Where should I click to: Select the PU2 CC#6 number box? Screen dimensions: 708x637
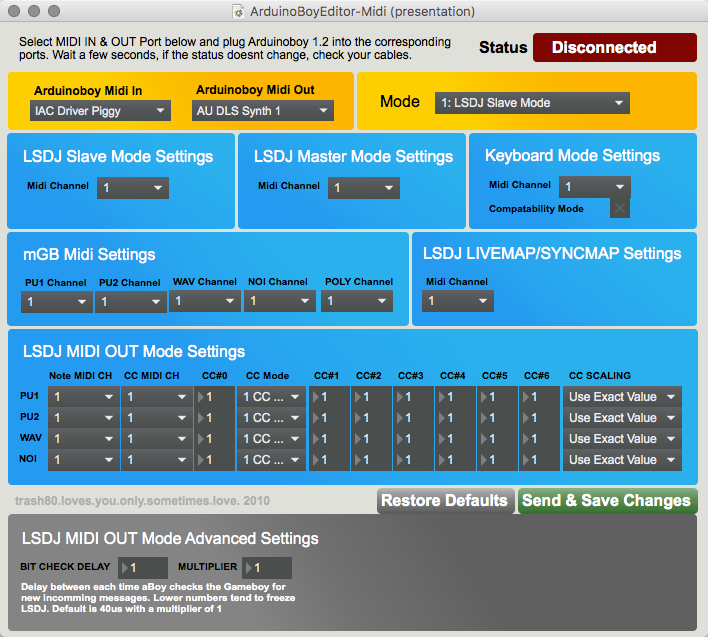coord(539,418)
